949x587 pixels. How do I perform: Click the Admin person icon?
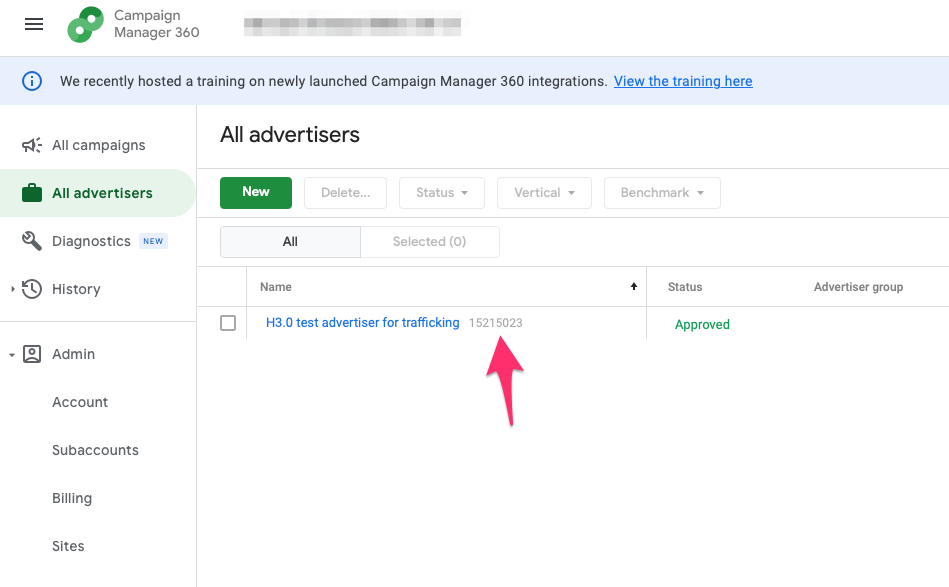coord(32,354)
